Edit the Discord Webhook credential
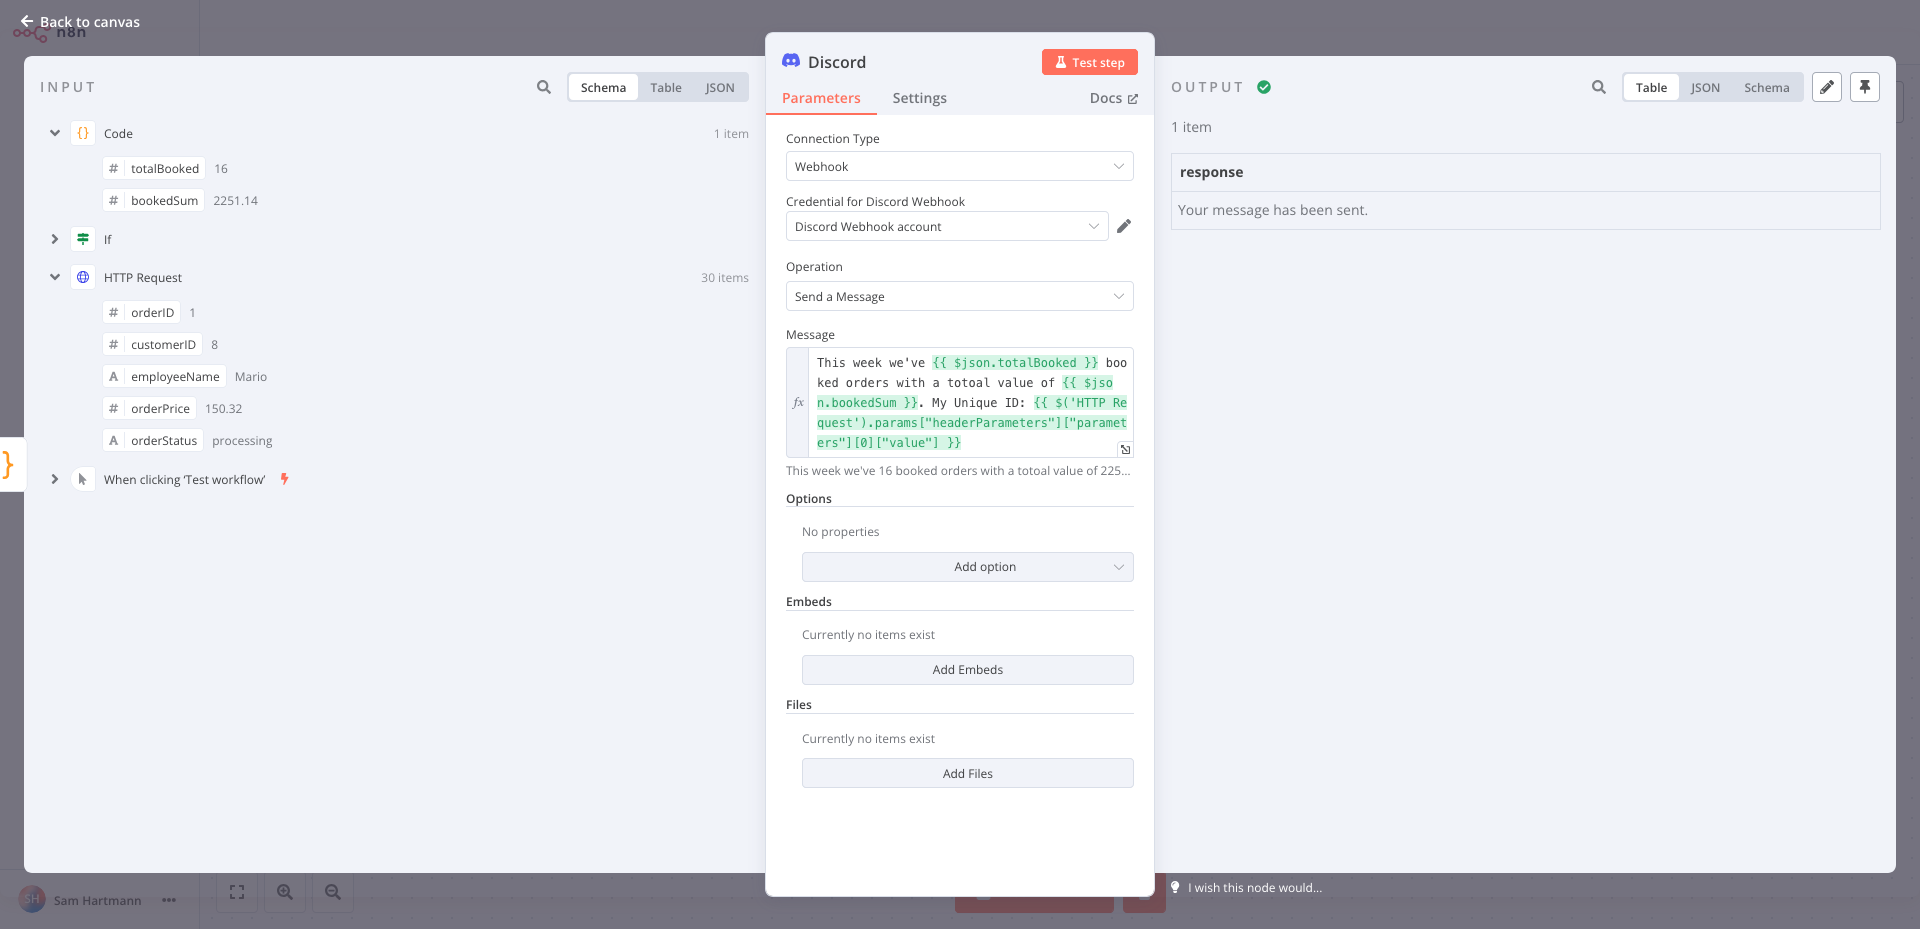 coord(1124,226)
